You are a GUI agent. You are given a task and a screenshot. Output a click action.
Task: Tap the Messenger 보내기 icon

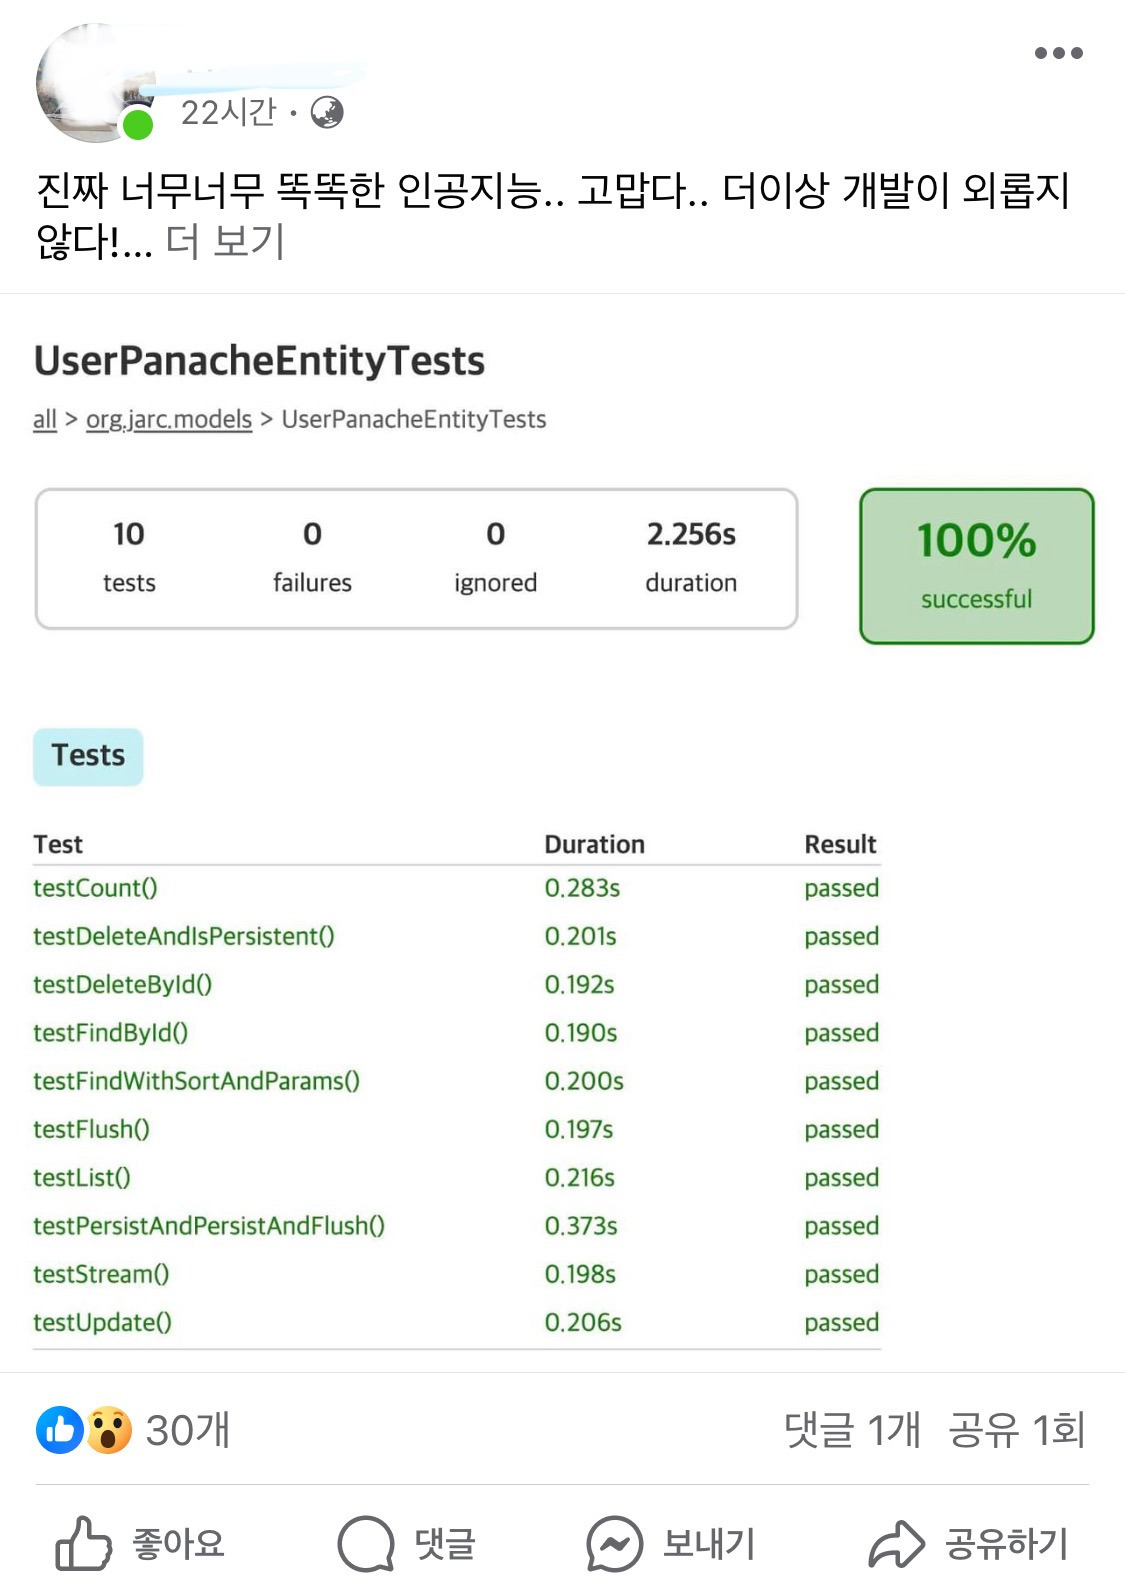click(614, 1543)
